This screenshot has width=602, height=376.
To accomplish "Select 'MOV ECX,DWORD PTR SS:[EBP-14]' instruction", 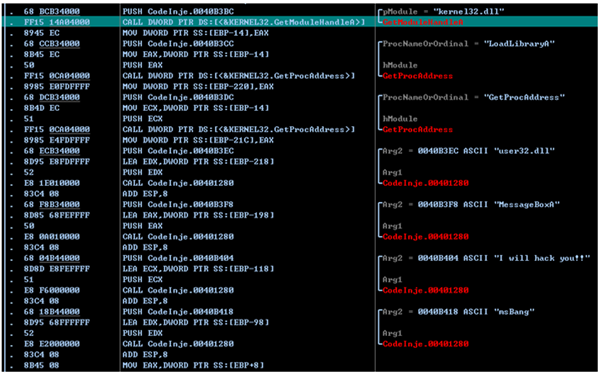I will pyautogui.click(x=196, y=108).
